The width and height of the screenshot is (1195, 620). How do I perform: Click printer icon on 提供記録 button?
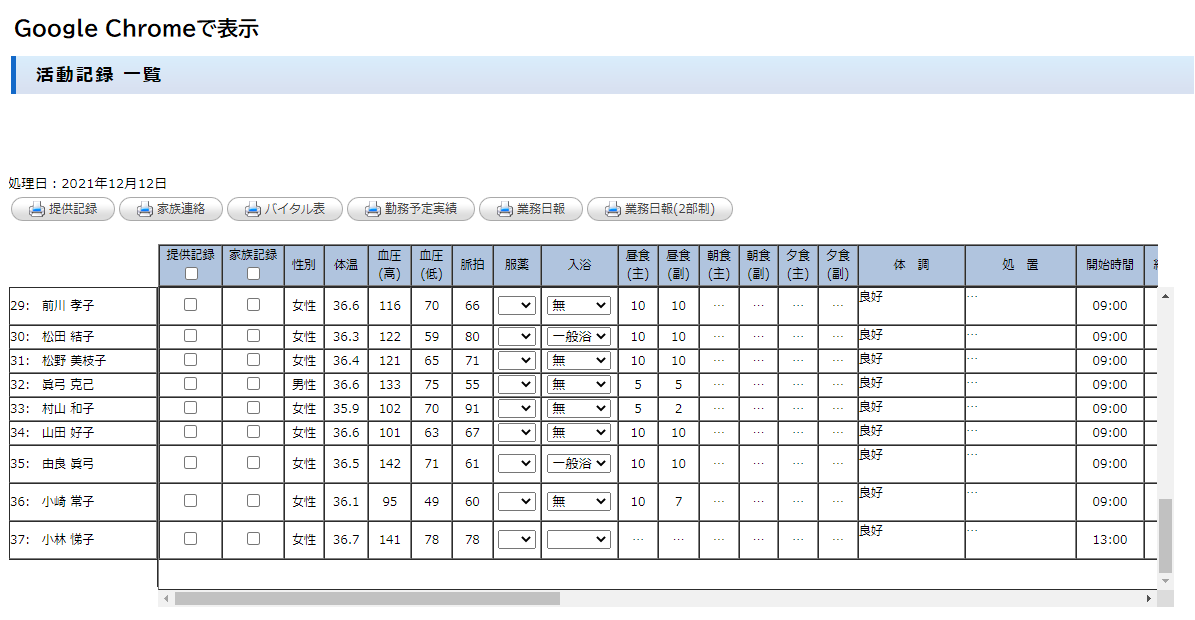pos(37,210)
